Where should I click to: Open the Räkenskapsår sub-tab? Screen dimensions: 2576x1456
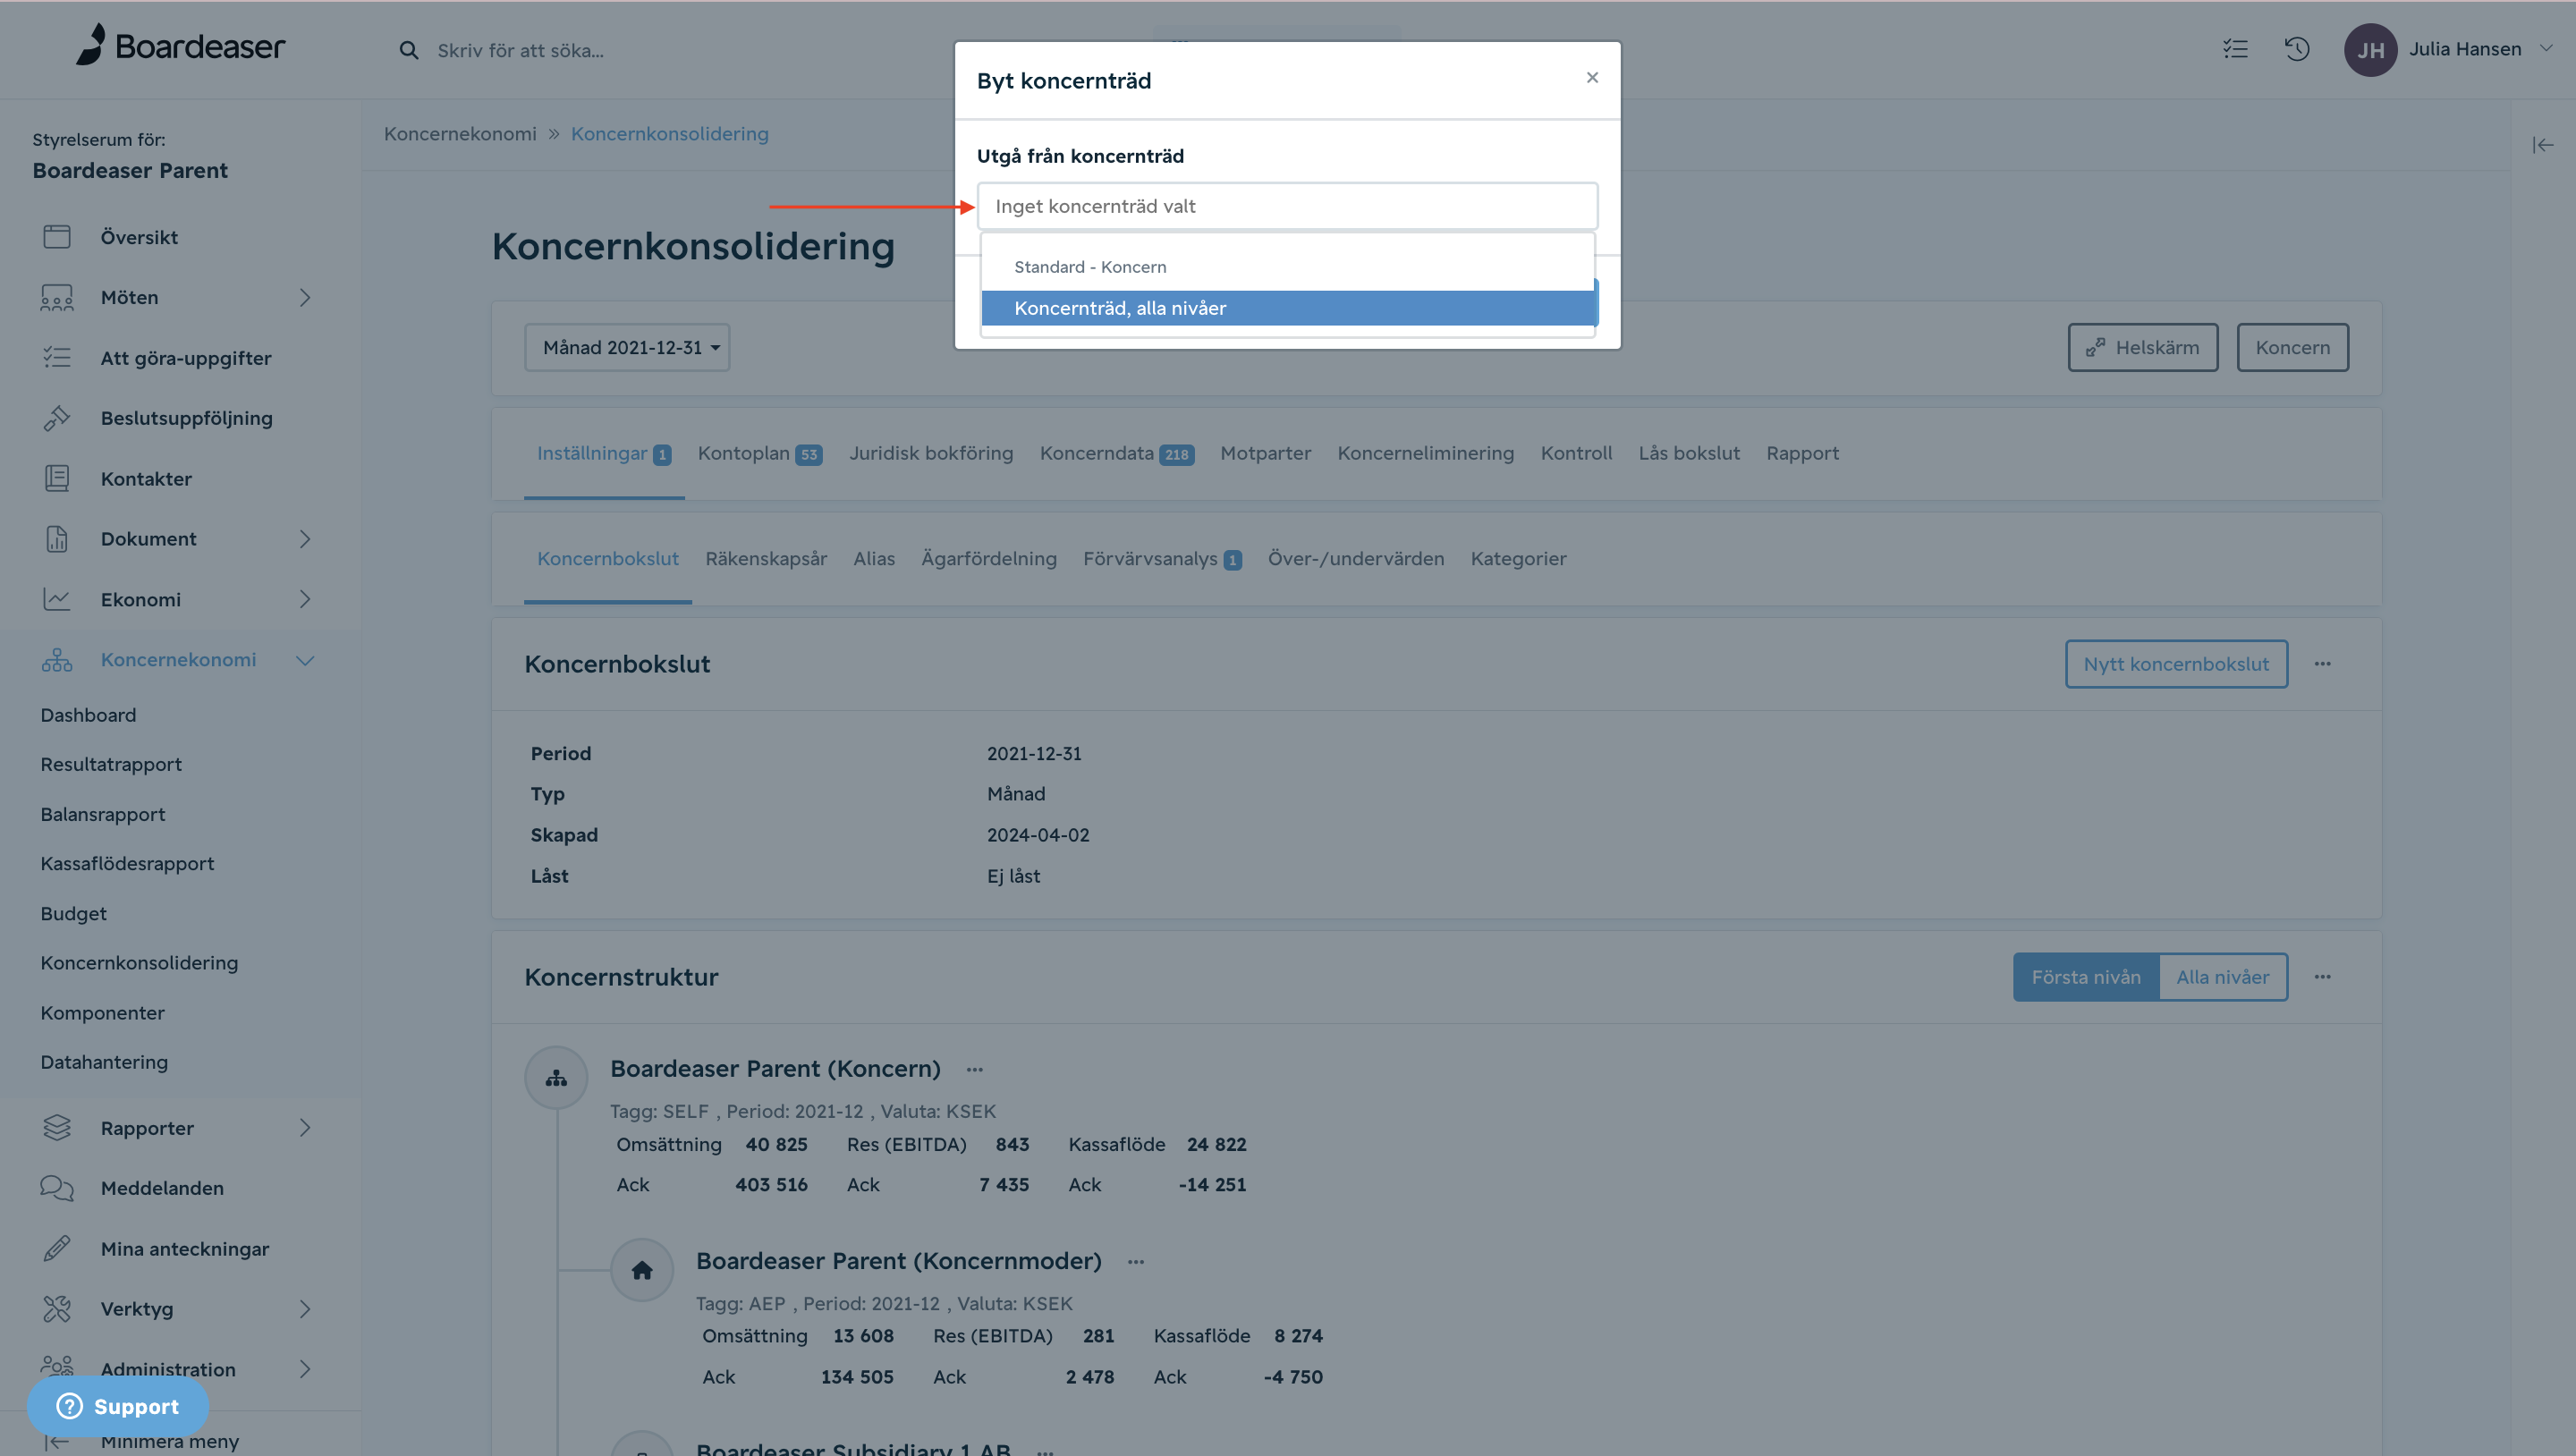pyautogui.click(x=766, y=558)
